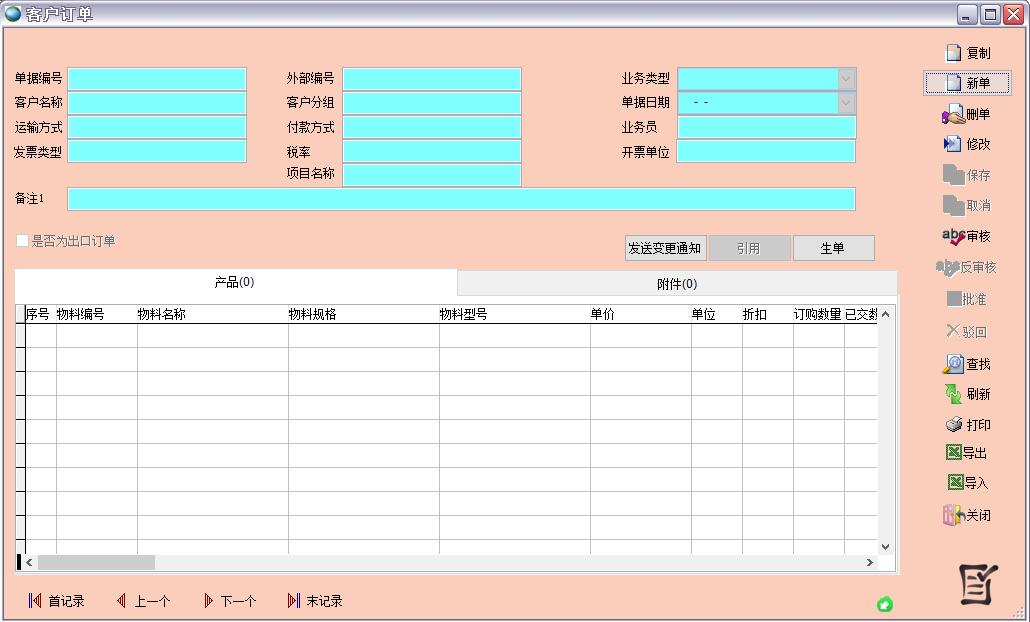The width and height of the screenshot is (1030, 622).
Task: Click the 审核 (Audit) icon
Action: (x=966, y=236)
